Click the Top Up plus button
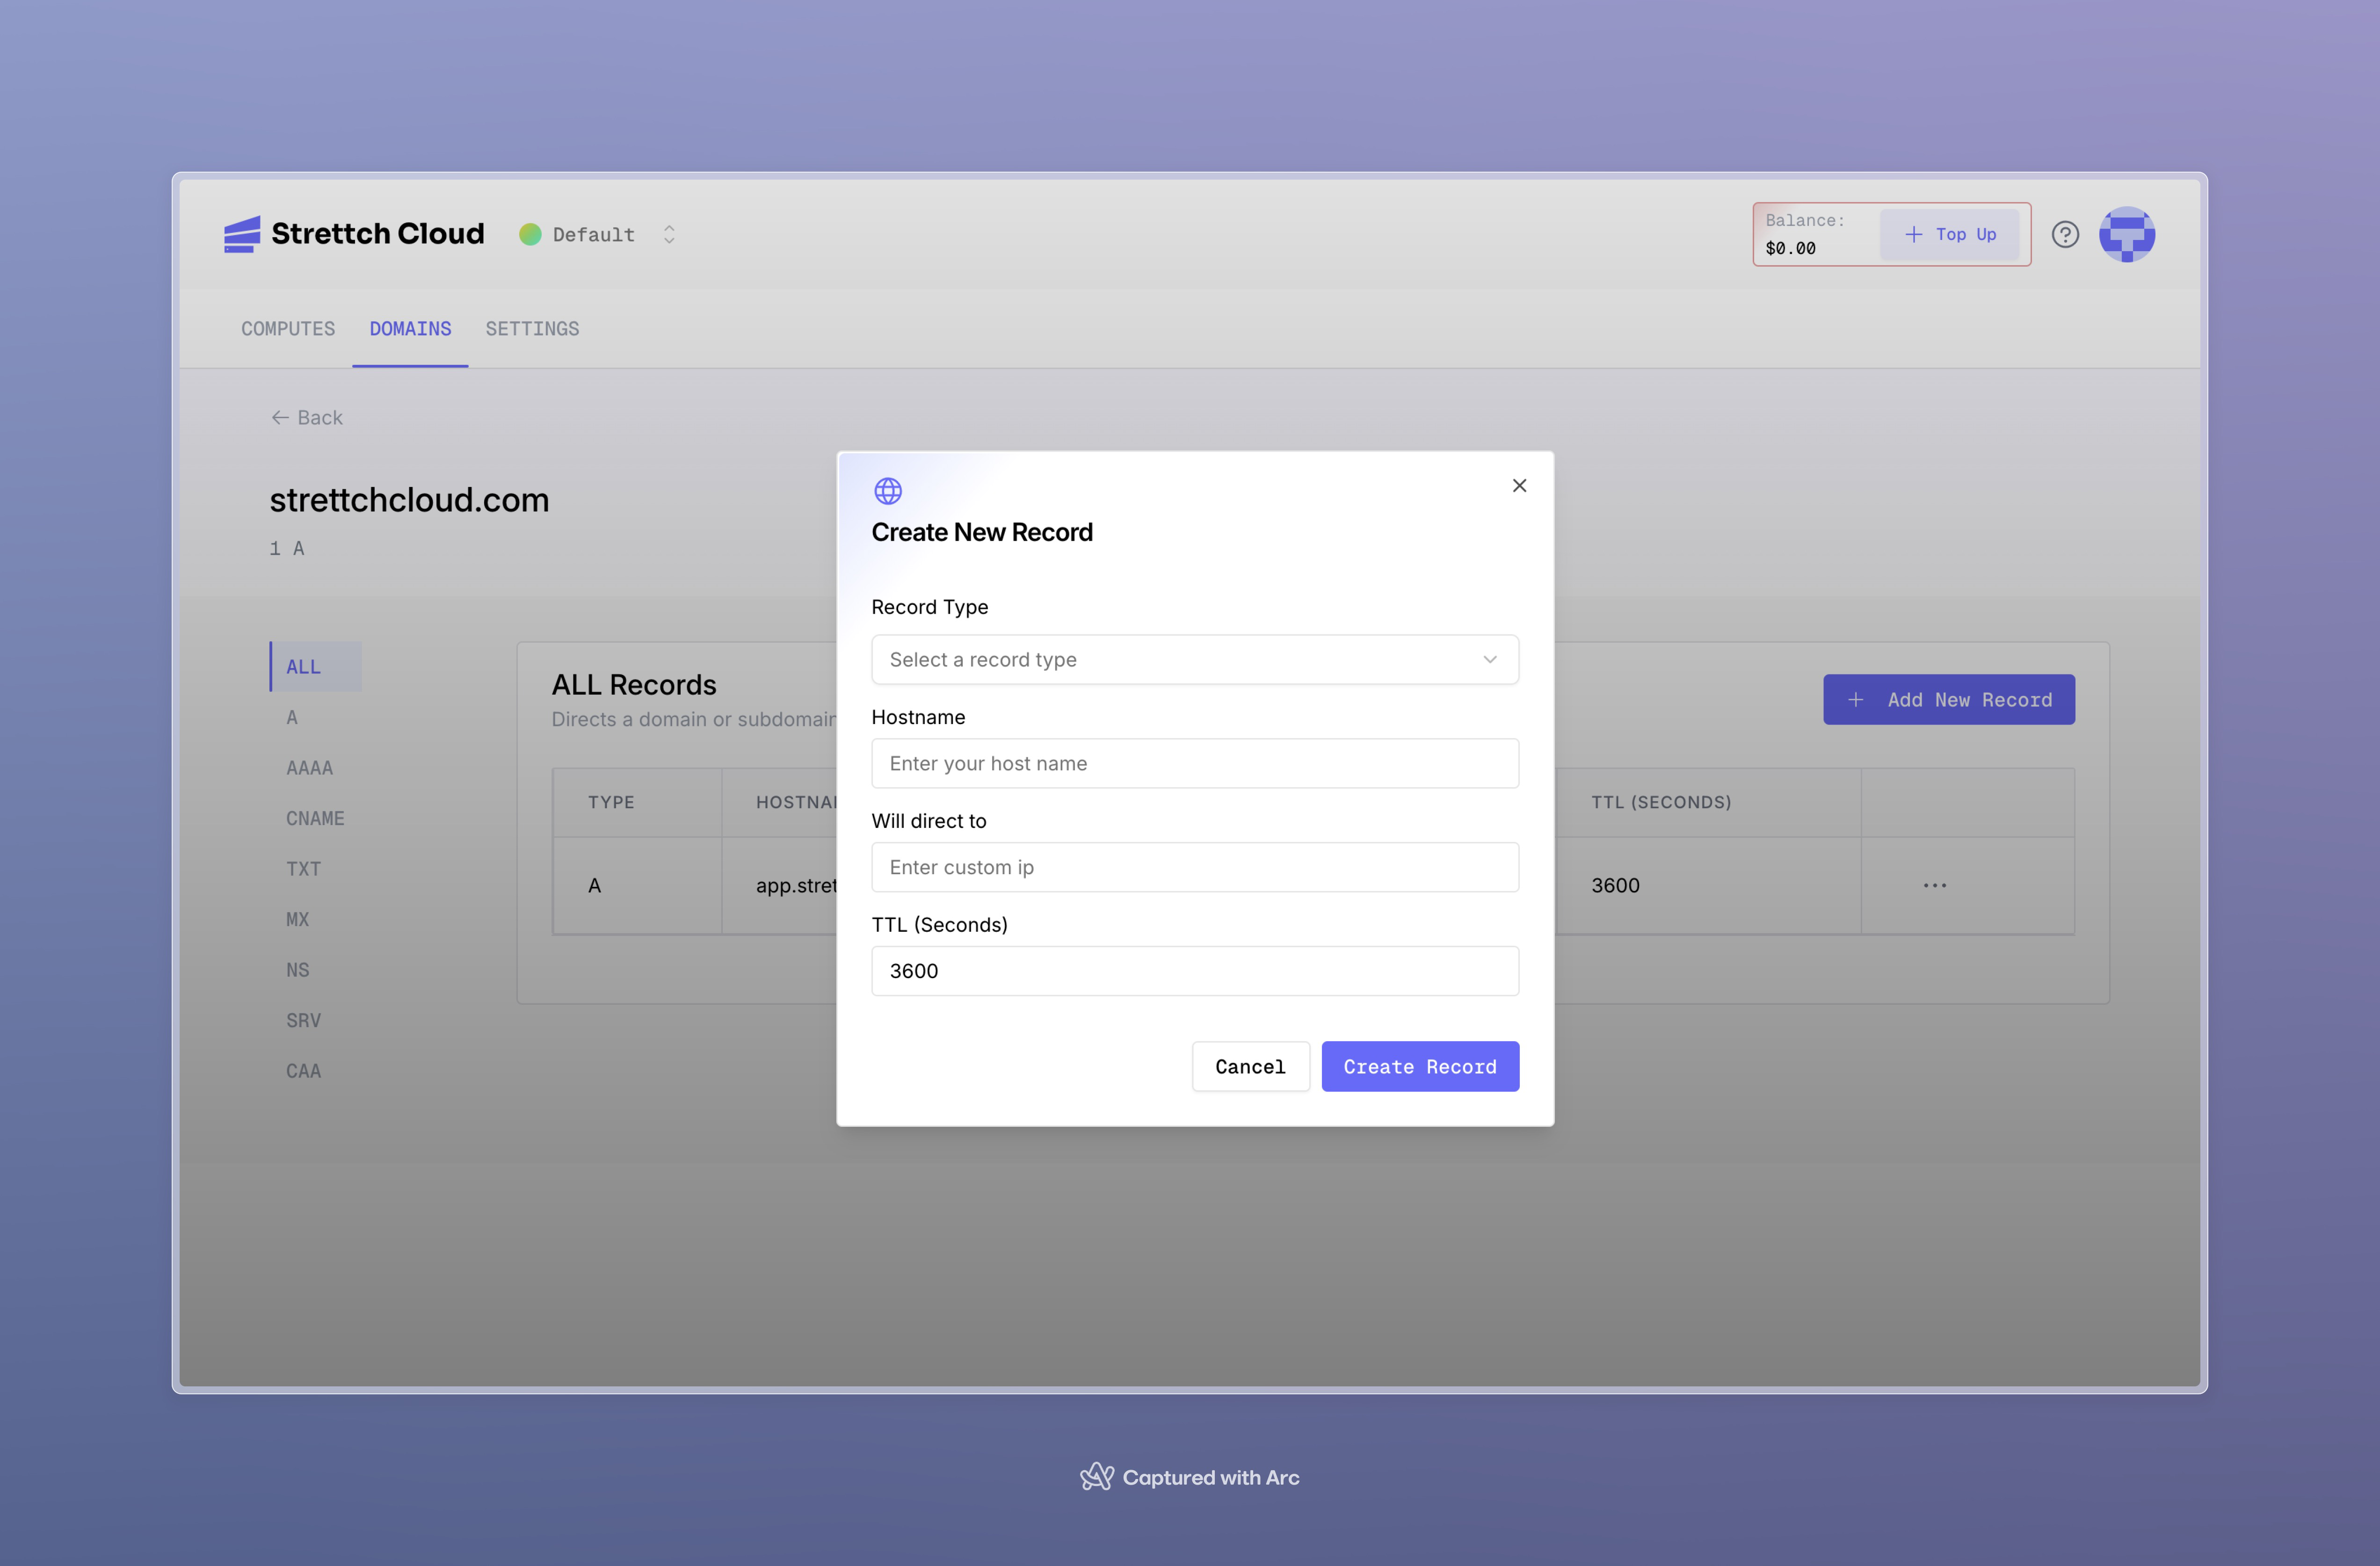 pyautogui.click(x=1949, y=234)
